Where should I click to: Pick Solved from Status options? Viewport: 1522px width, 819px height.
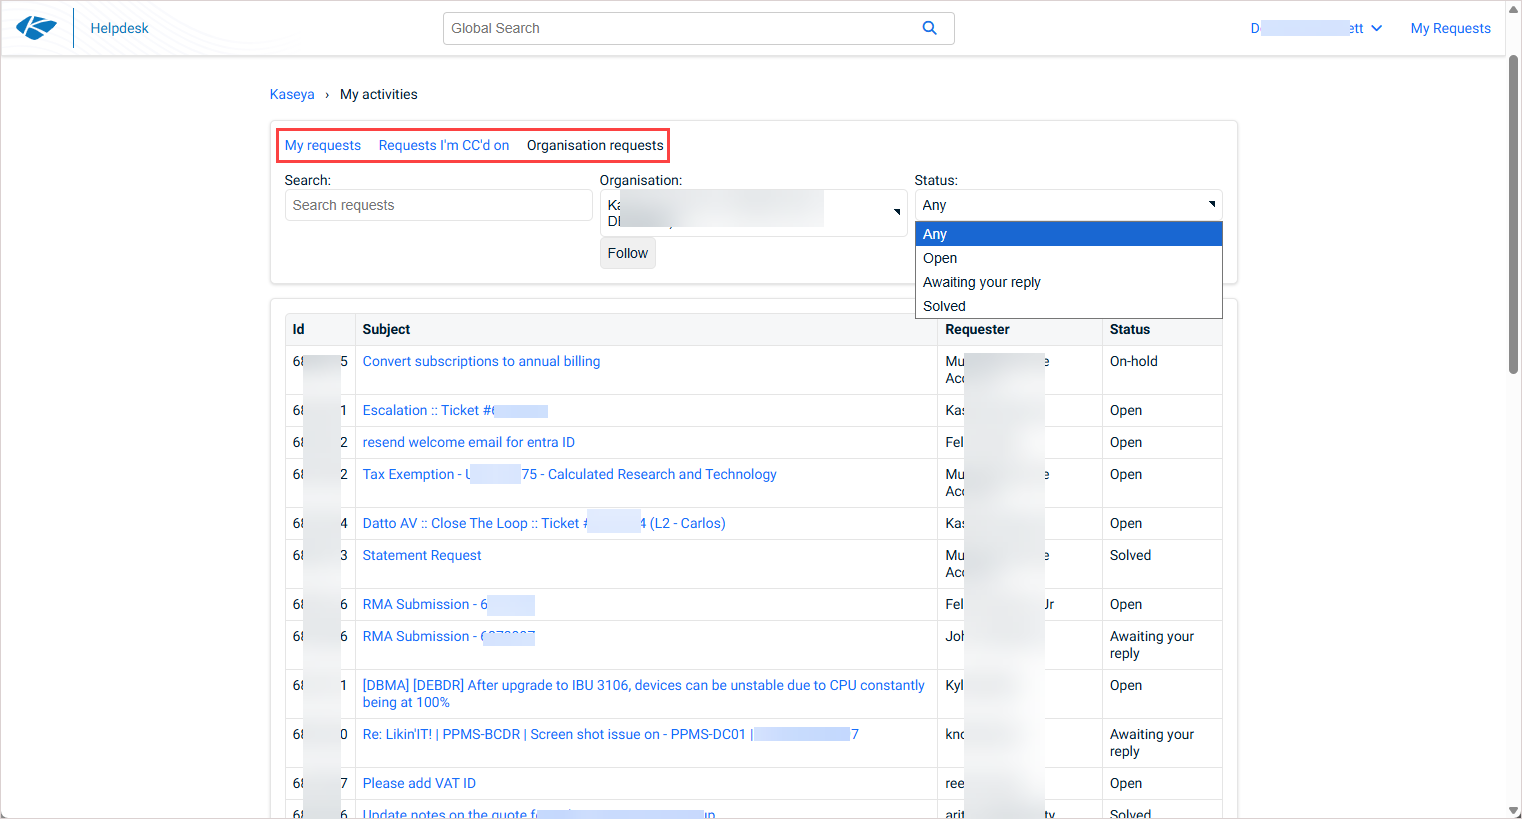[944, 306]
